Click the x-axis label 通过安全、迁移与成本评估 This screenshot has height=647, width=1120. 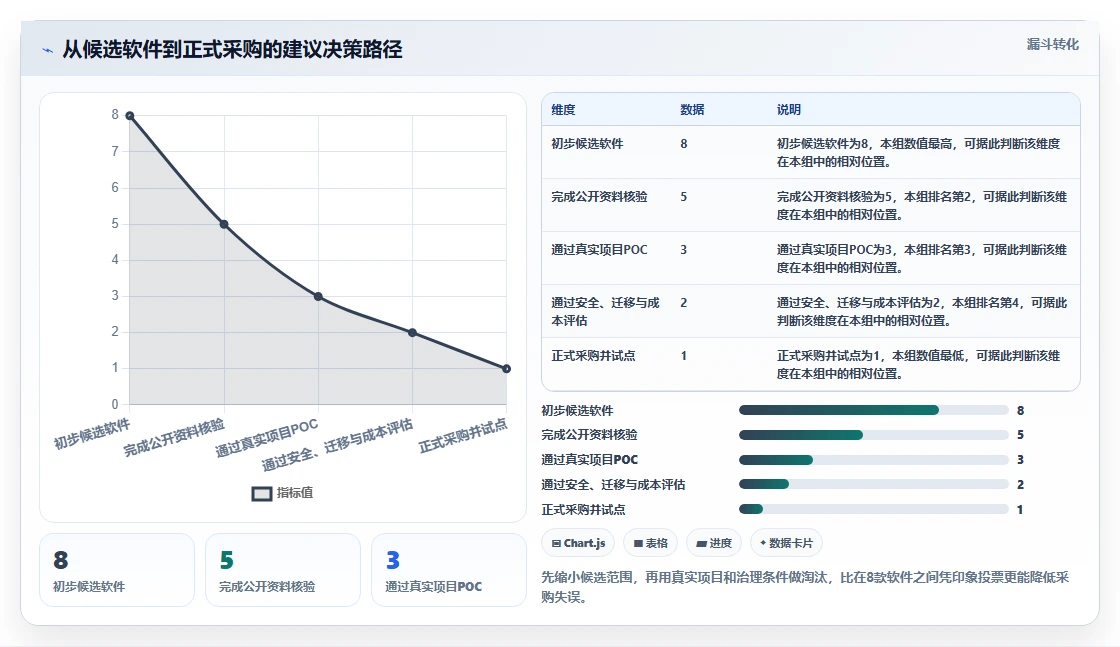pos(337,446)
